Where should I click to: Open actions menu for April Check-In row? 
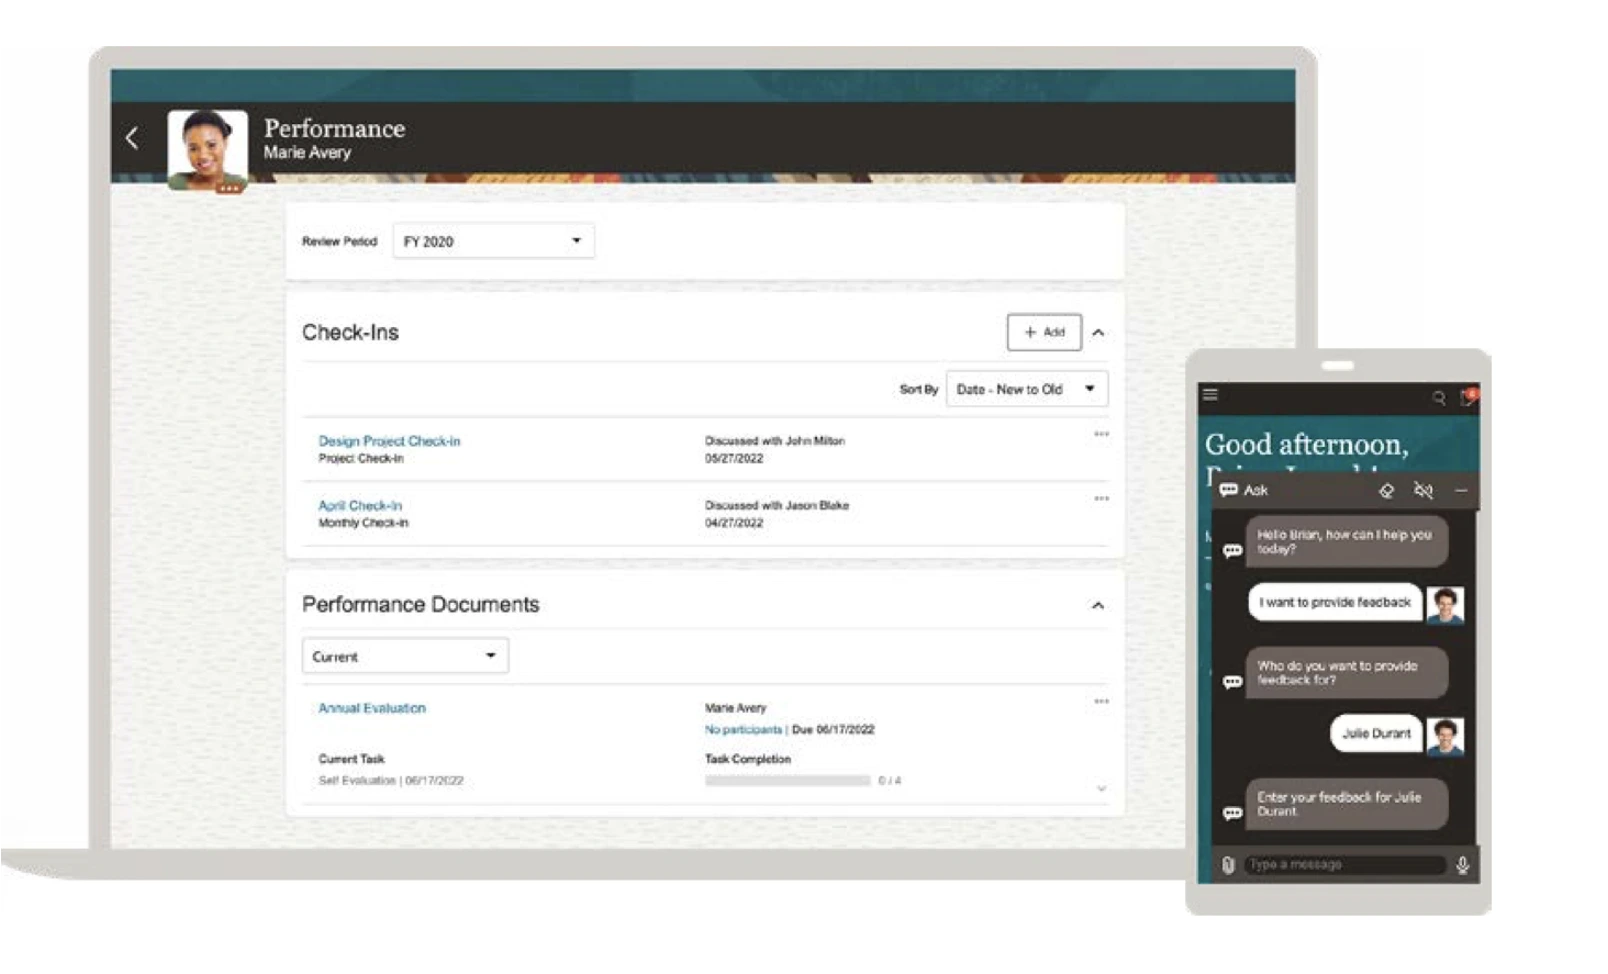[1101, 498]
